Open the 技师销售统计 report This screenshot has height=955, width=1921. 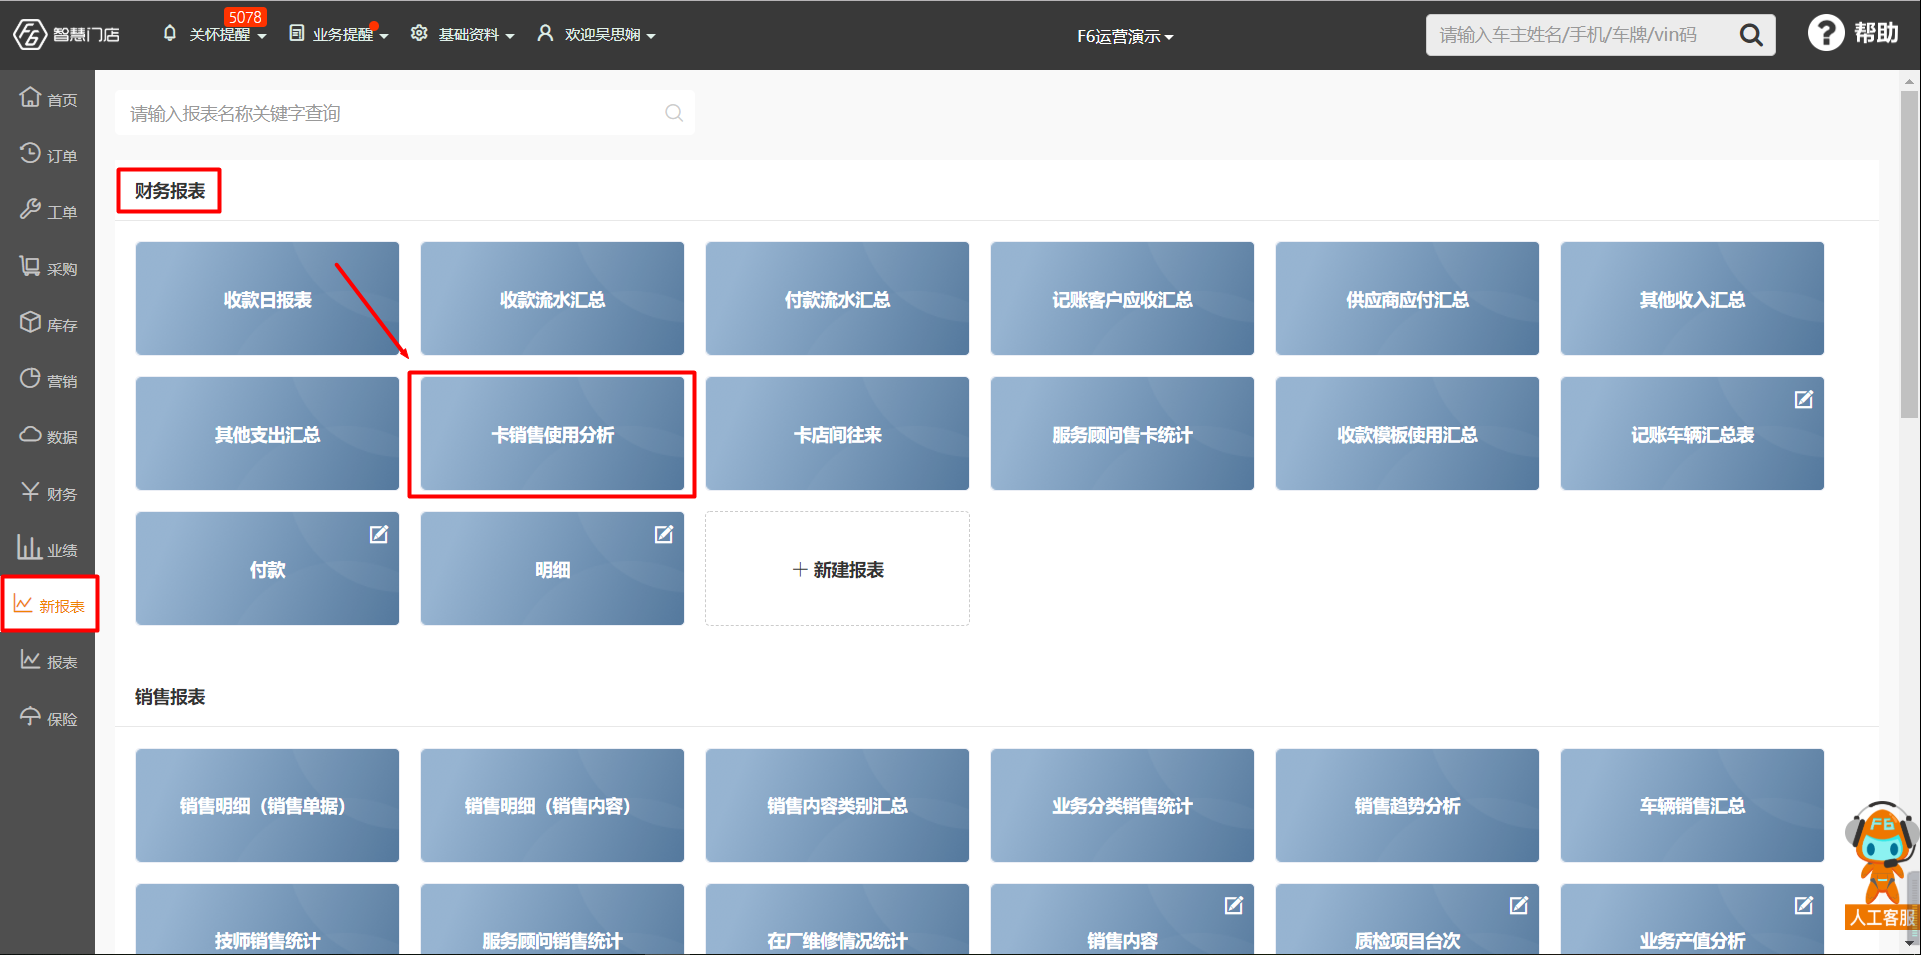click(x=267, y=919)
